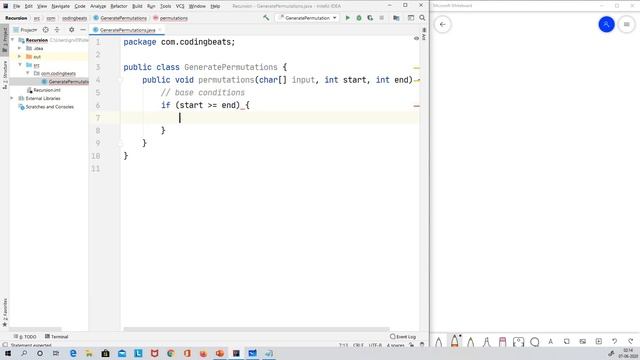640x360 pixels.
Task: Click the Stop icon in run toolbar
Action: (x=381, y=18)
